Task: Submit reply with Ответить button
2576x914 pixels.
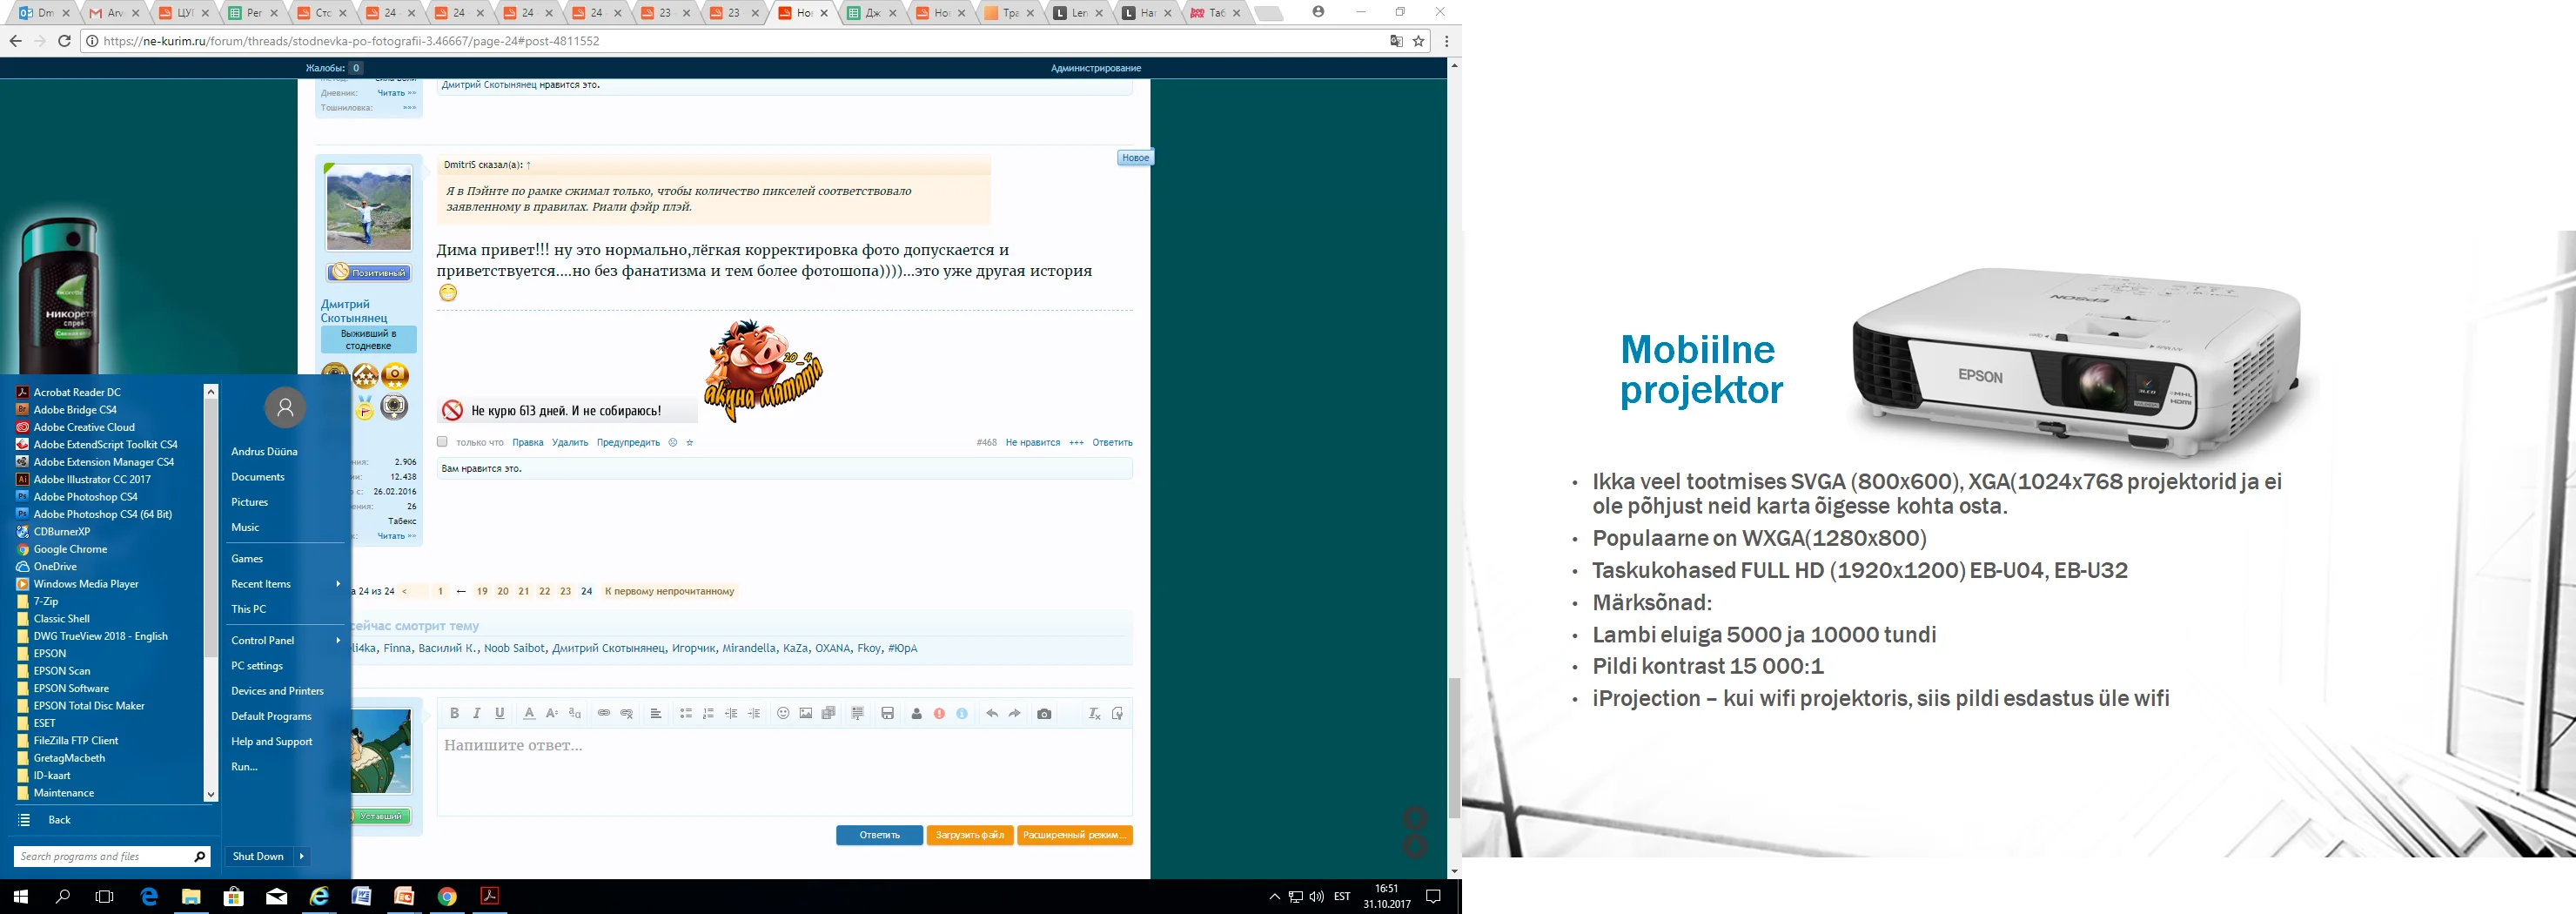Action: pos(879,835)
